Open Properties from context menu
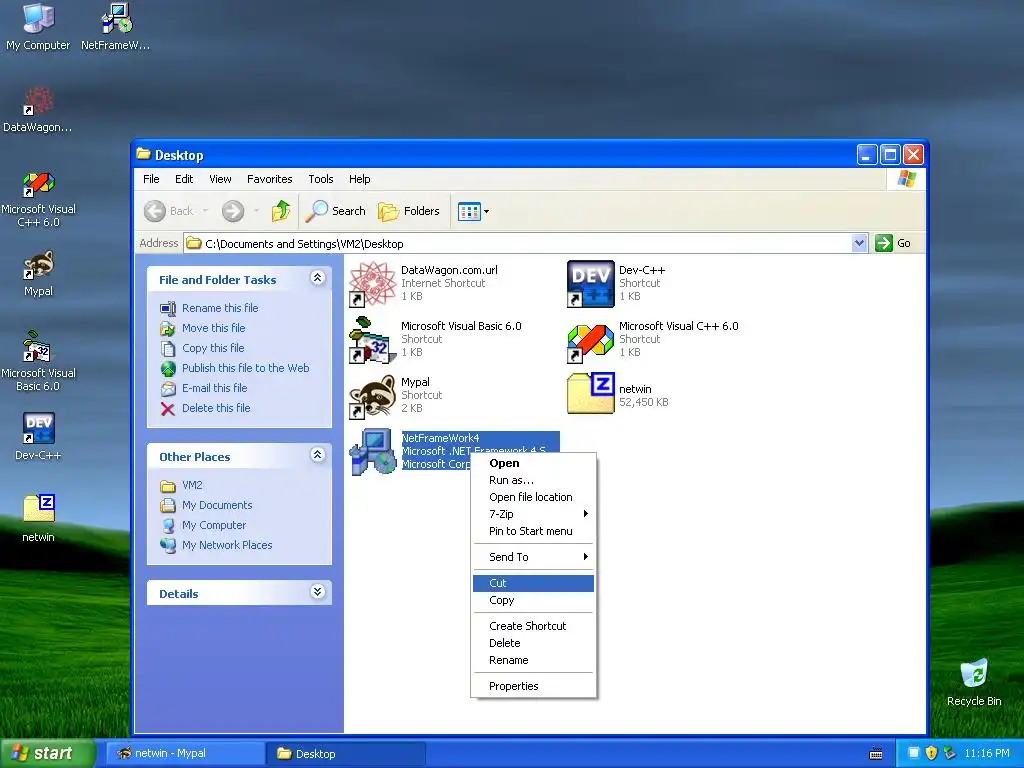Screen dimensions: 1024x768 tap(533, 686)
